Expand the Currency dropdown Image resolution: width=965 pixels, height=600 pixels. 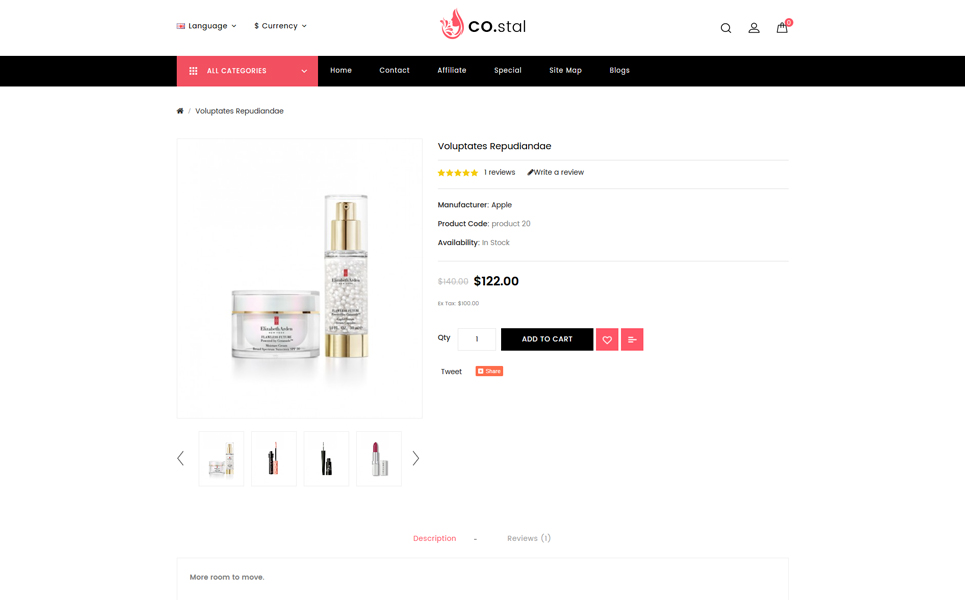(x=281, y=26)
